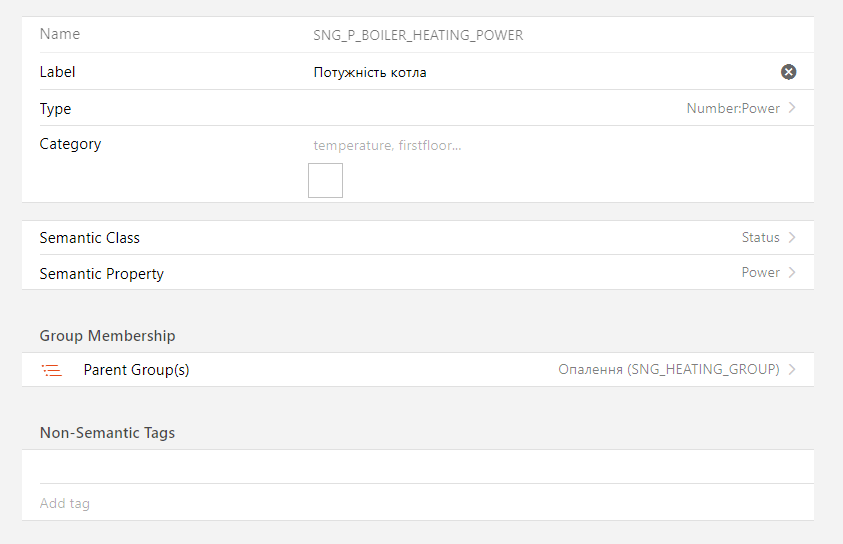Click the Parent Group(s) list icon
Screen dimensions: 843x544
pyautogui.click(x=52, y=370)
